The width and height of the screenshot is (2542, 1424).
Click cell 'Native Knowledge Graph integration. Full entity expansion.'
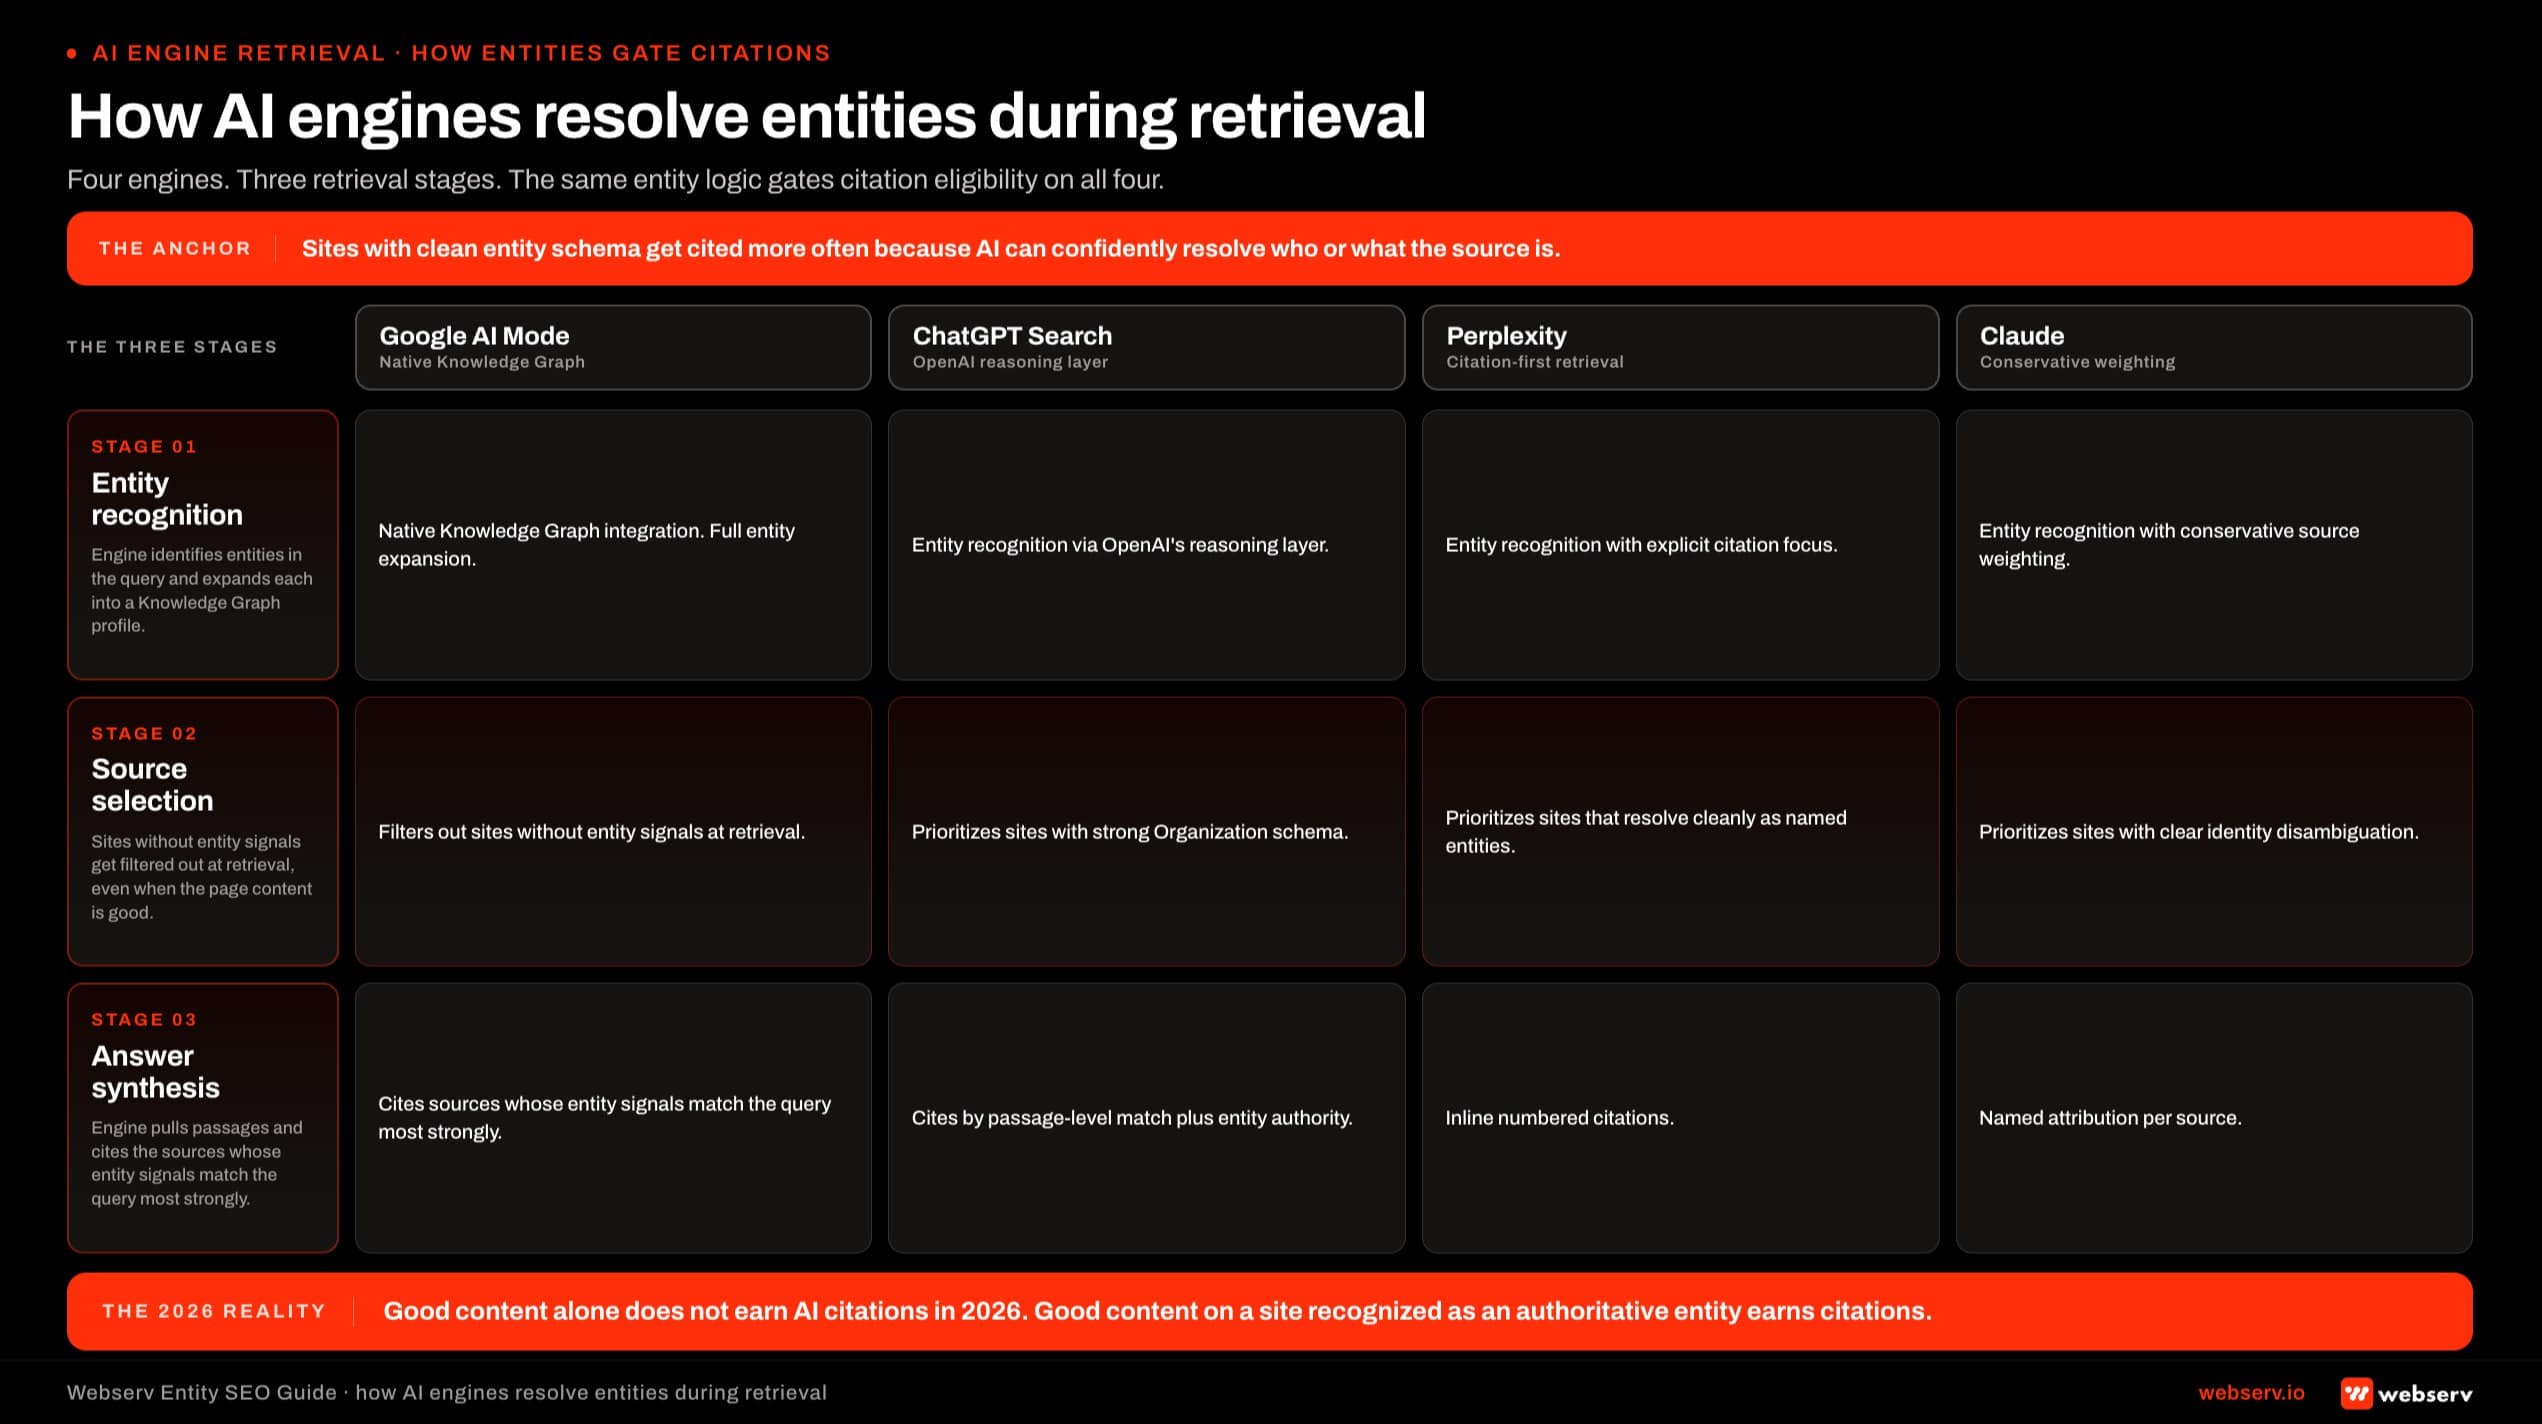pyautogui.click(x=613, y=545)
